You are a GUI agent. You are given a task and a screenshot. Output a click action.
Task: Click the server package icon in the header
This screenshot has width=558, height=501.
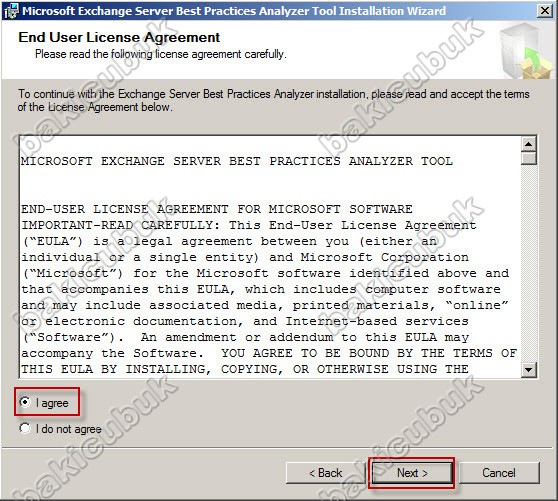526,50
